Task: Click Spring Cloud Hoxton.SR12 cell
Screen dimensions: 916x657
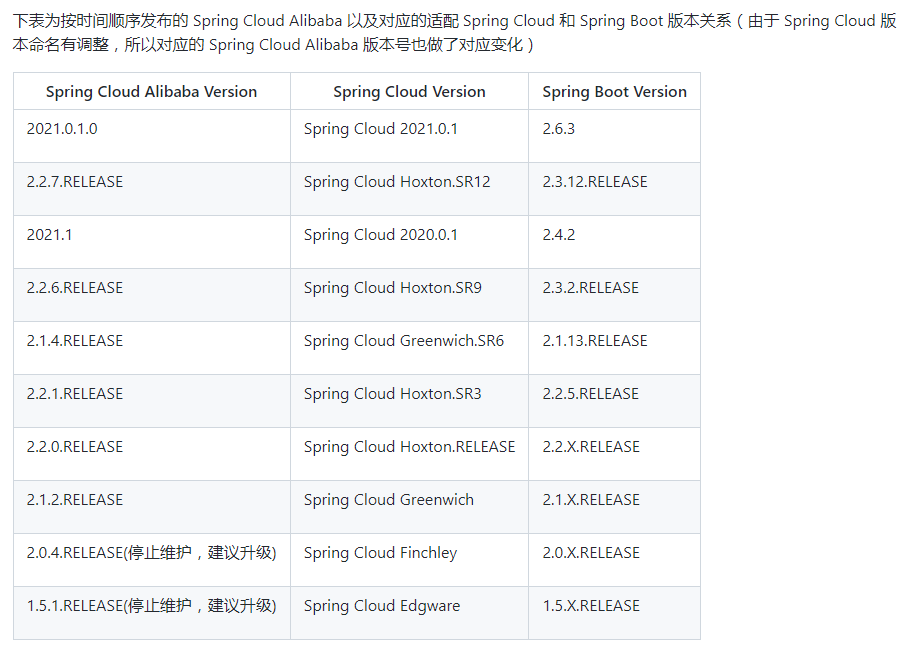Action: coord(410,189)
